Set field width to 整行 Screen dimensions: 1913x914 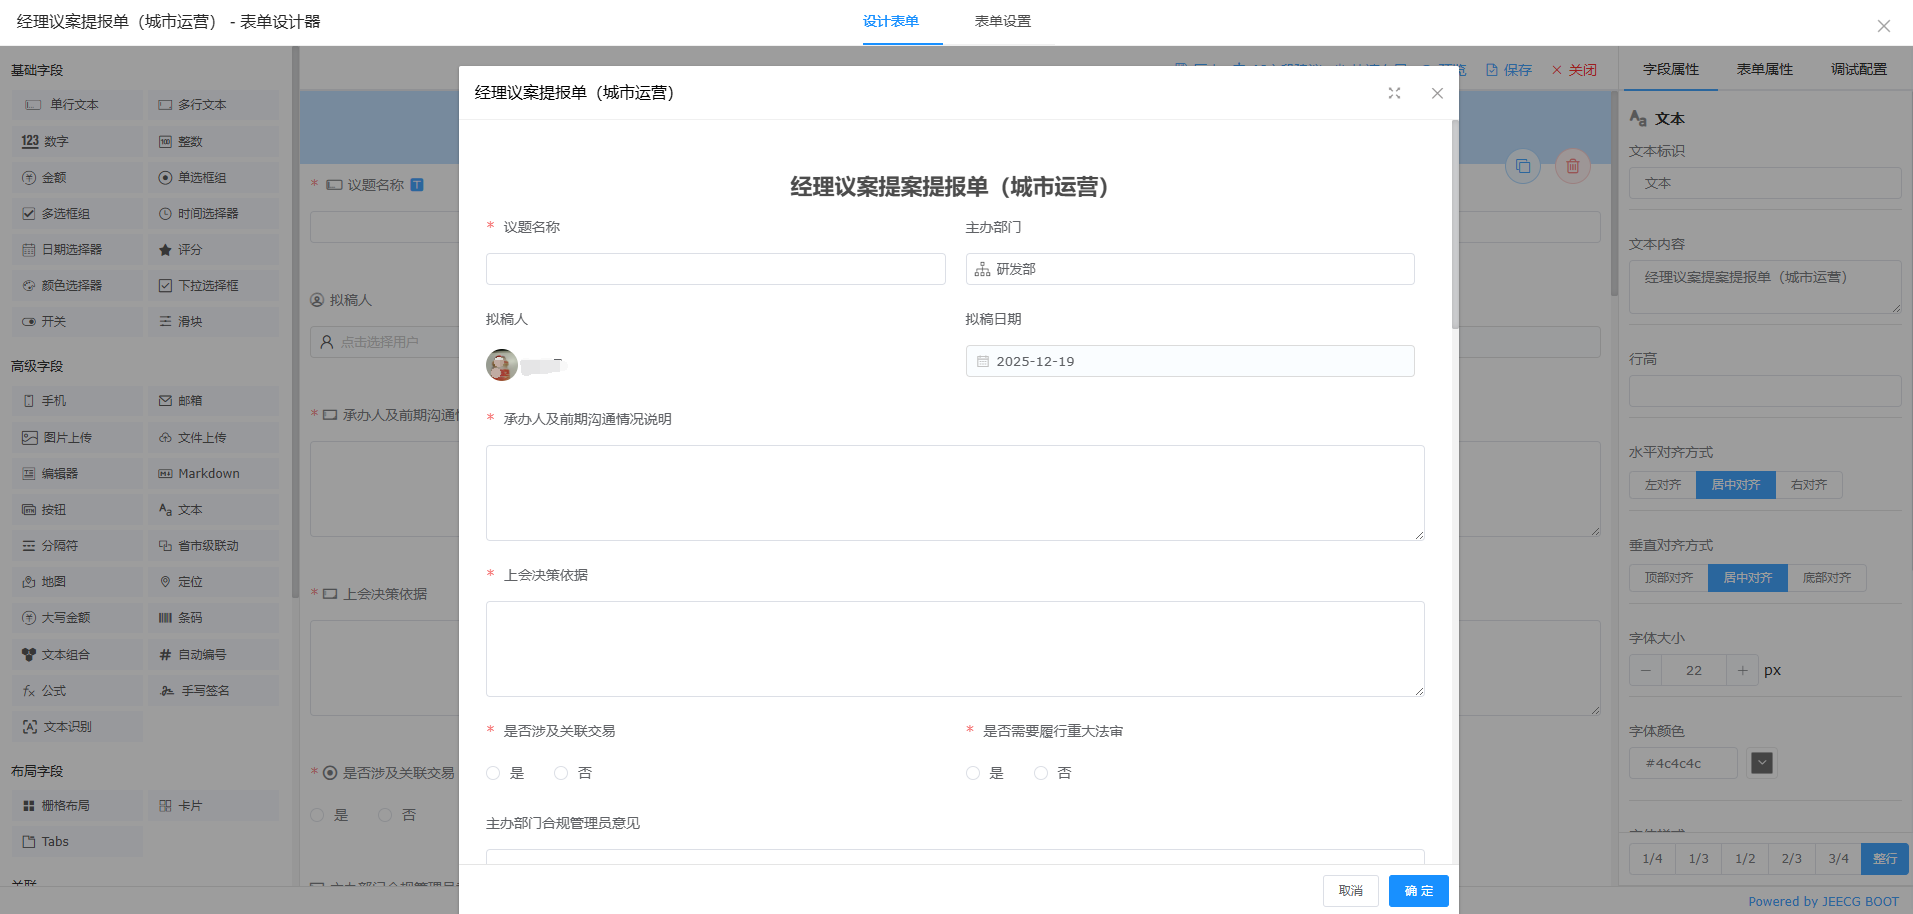(1885, 859)
